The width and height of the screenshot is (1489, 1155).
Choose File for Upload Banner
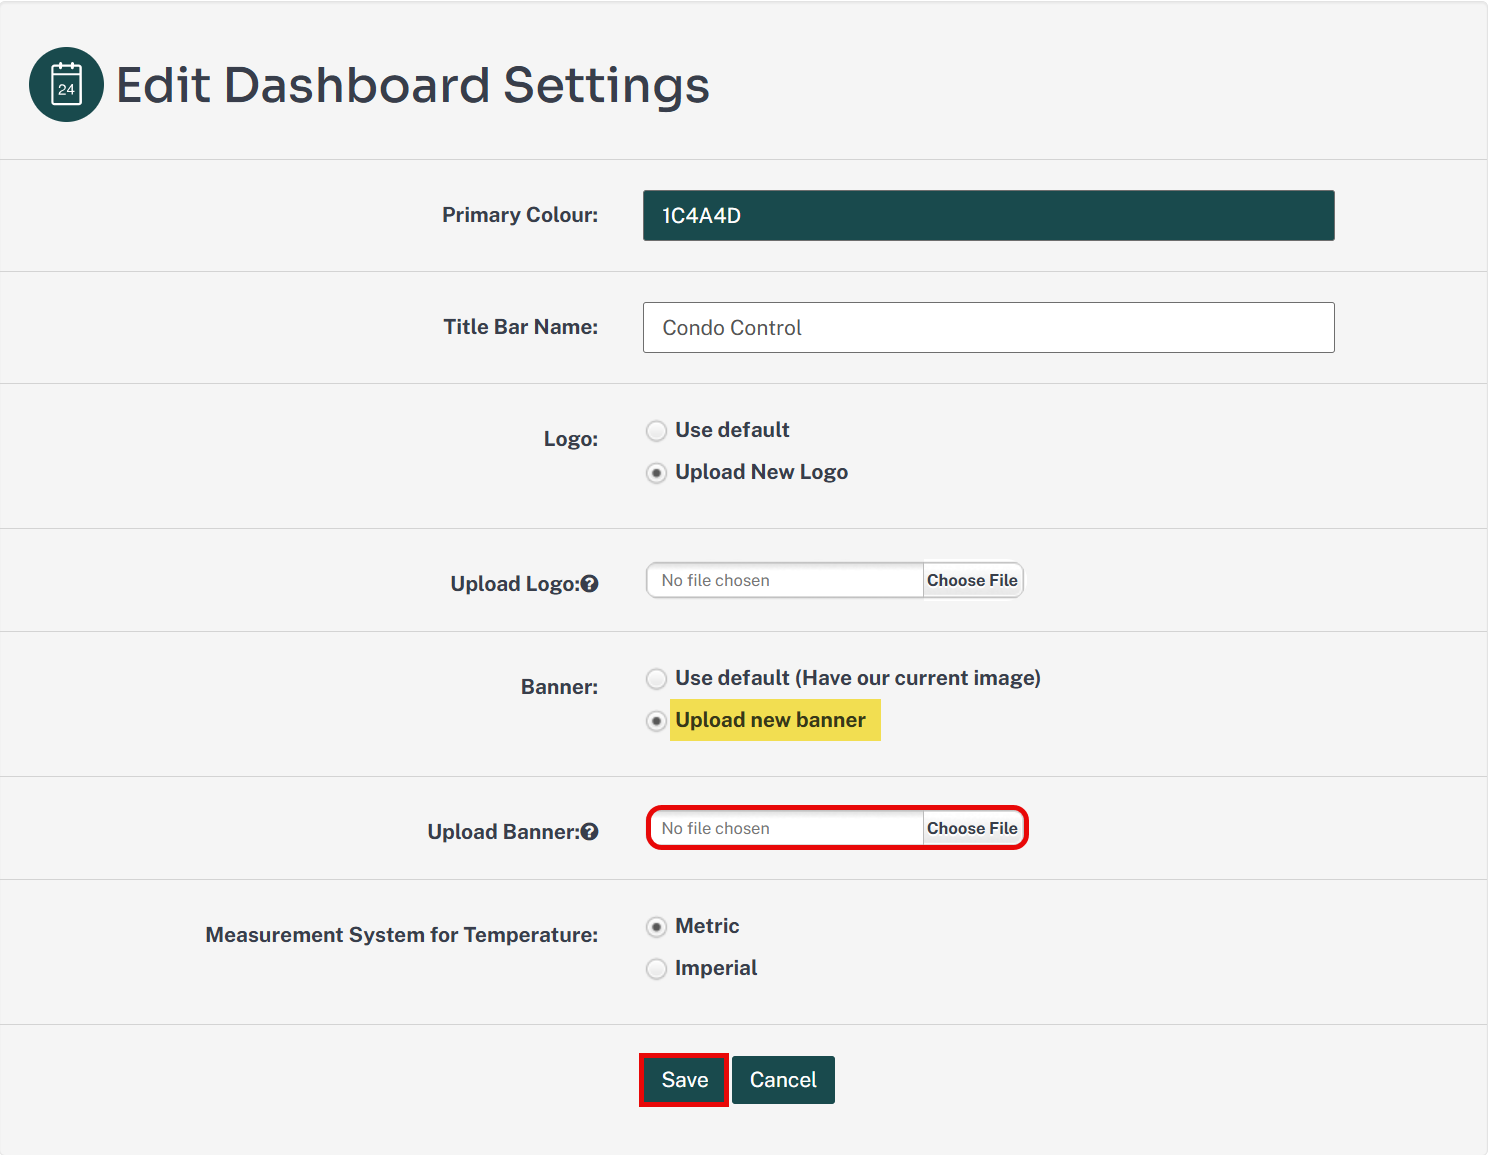coord(972,828)
